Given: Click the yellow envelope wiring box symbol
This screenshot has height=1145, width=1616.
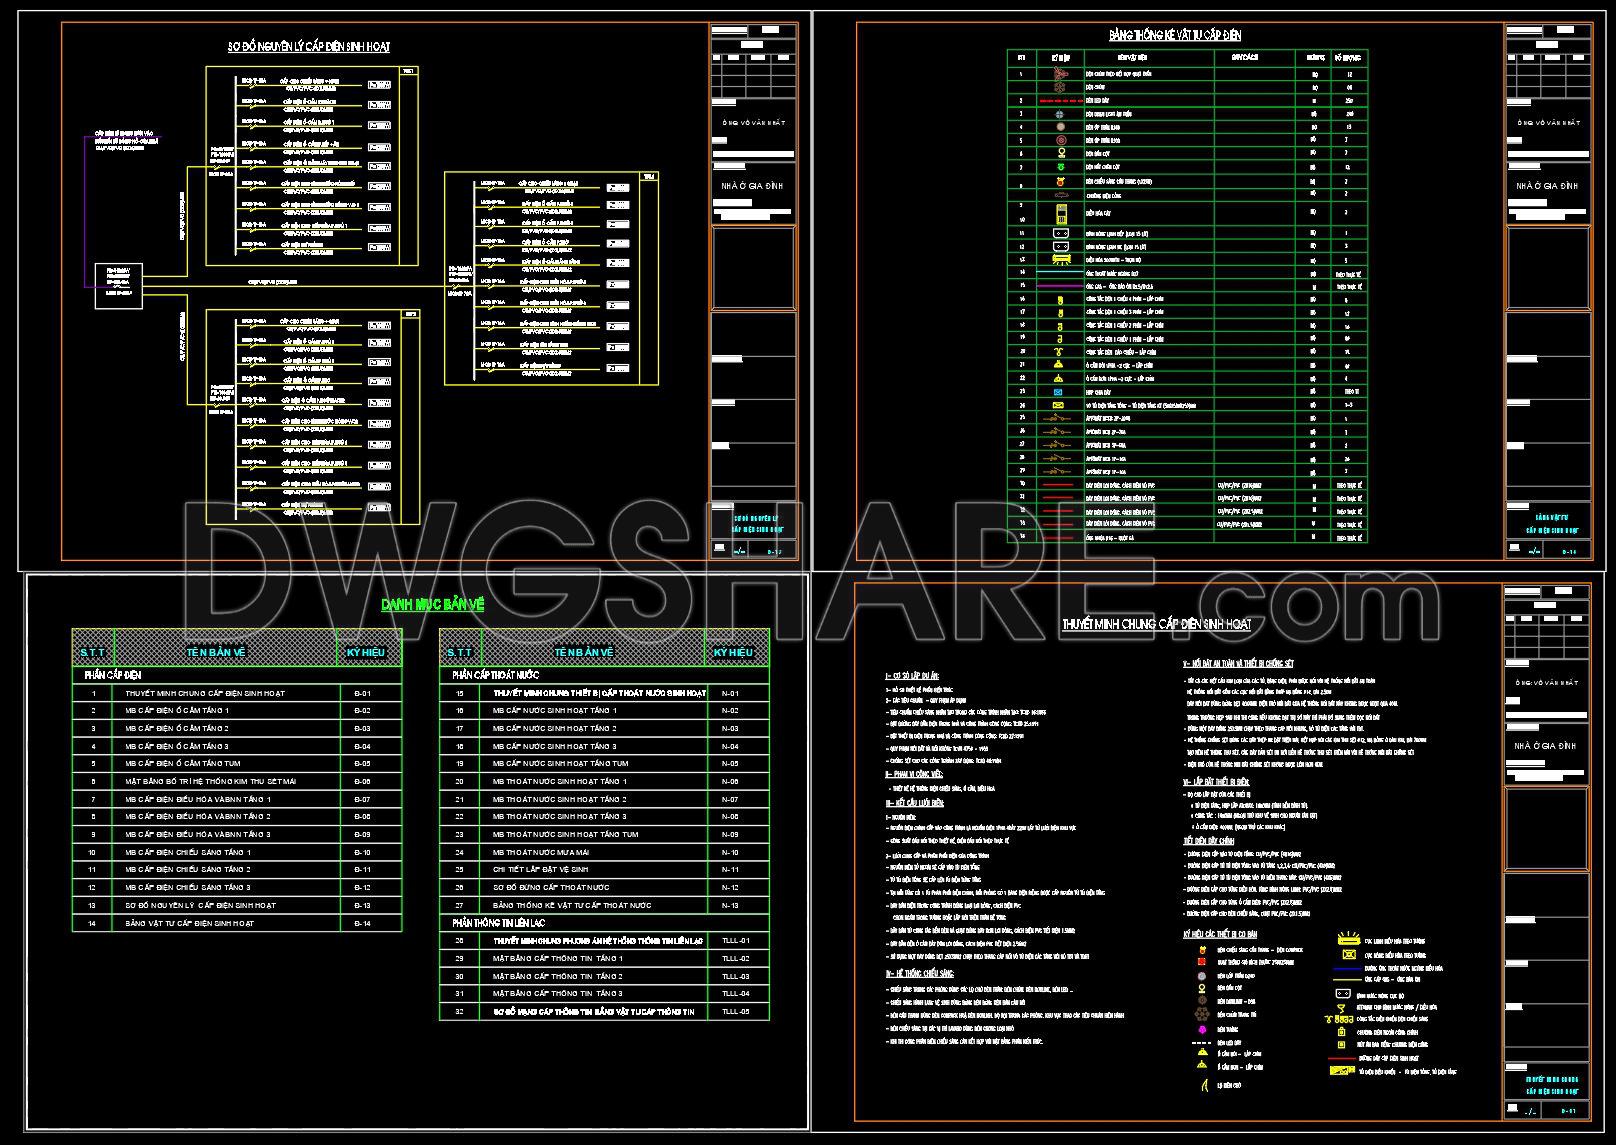Looking at the screenshot, I should click(x=1058, y=406).
